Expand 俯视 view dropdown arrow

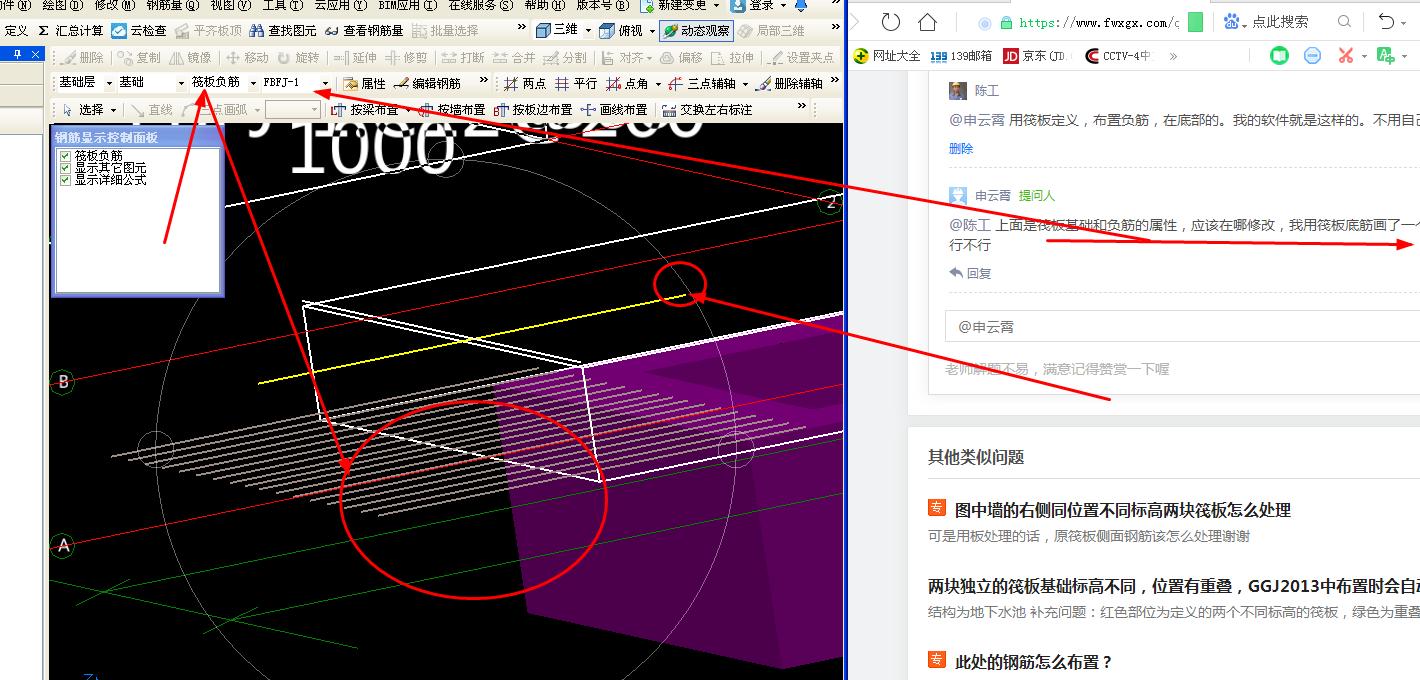(x=652, y=31)
